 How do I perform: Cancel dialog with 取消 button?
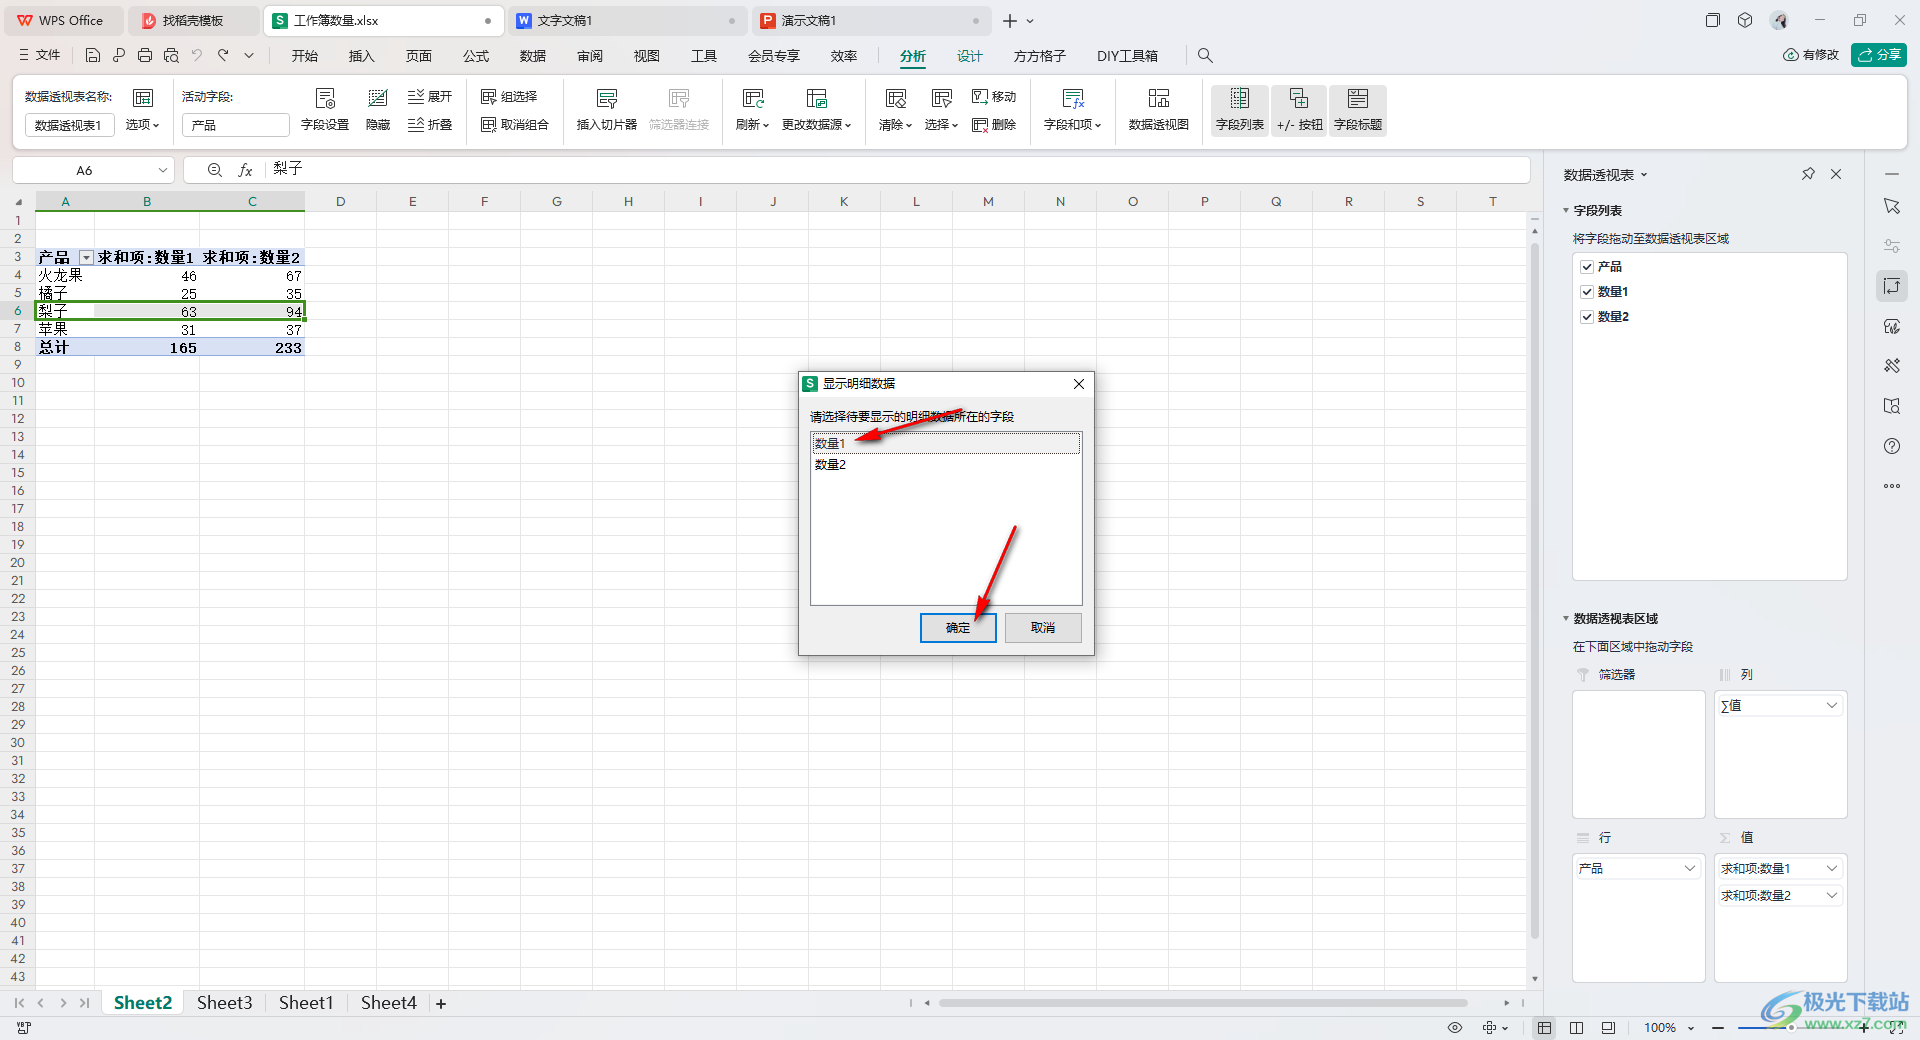pos(1043,628)
